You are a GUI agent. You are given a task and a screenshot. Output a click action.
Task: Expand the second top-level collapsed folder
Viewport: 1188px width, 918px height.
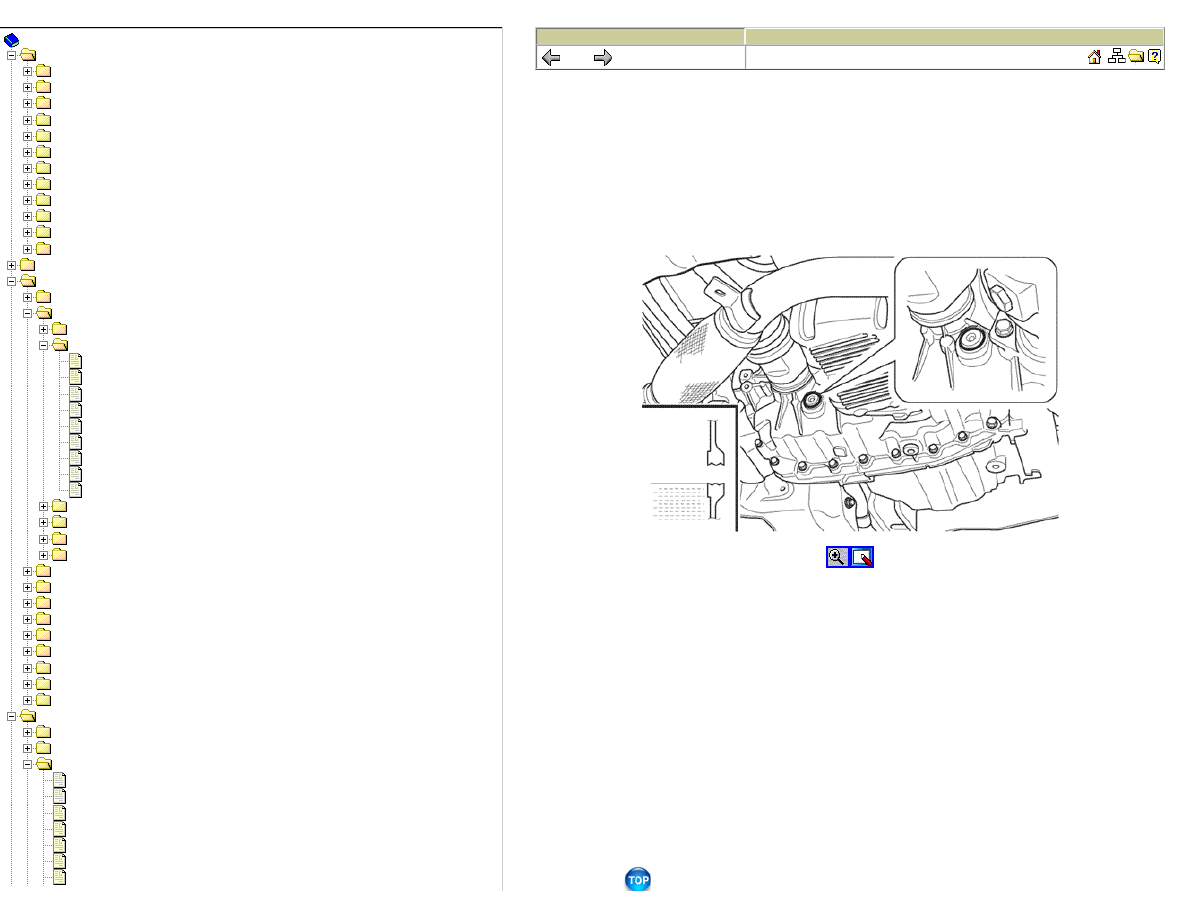pyautogui.click(x=12, y=265)
